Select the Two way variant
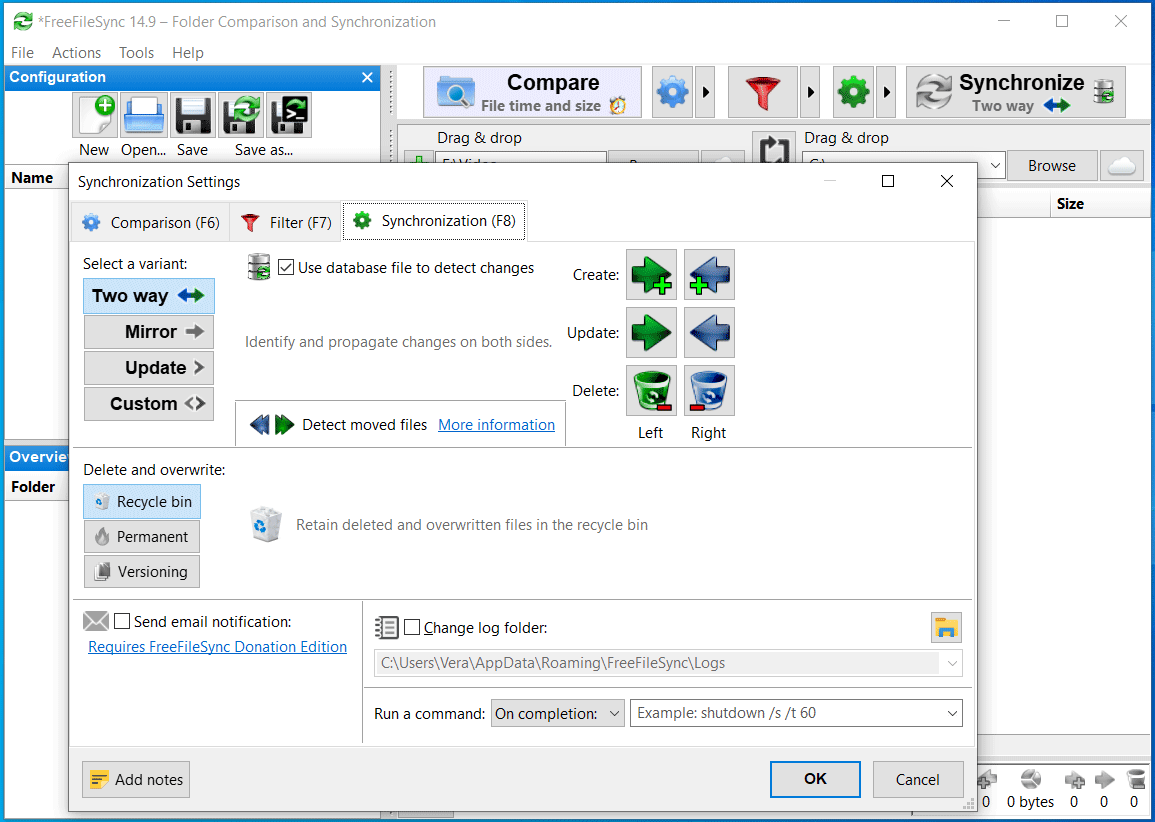The height and width of the screenshot is (822, 1155). [149, 296]
